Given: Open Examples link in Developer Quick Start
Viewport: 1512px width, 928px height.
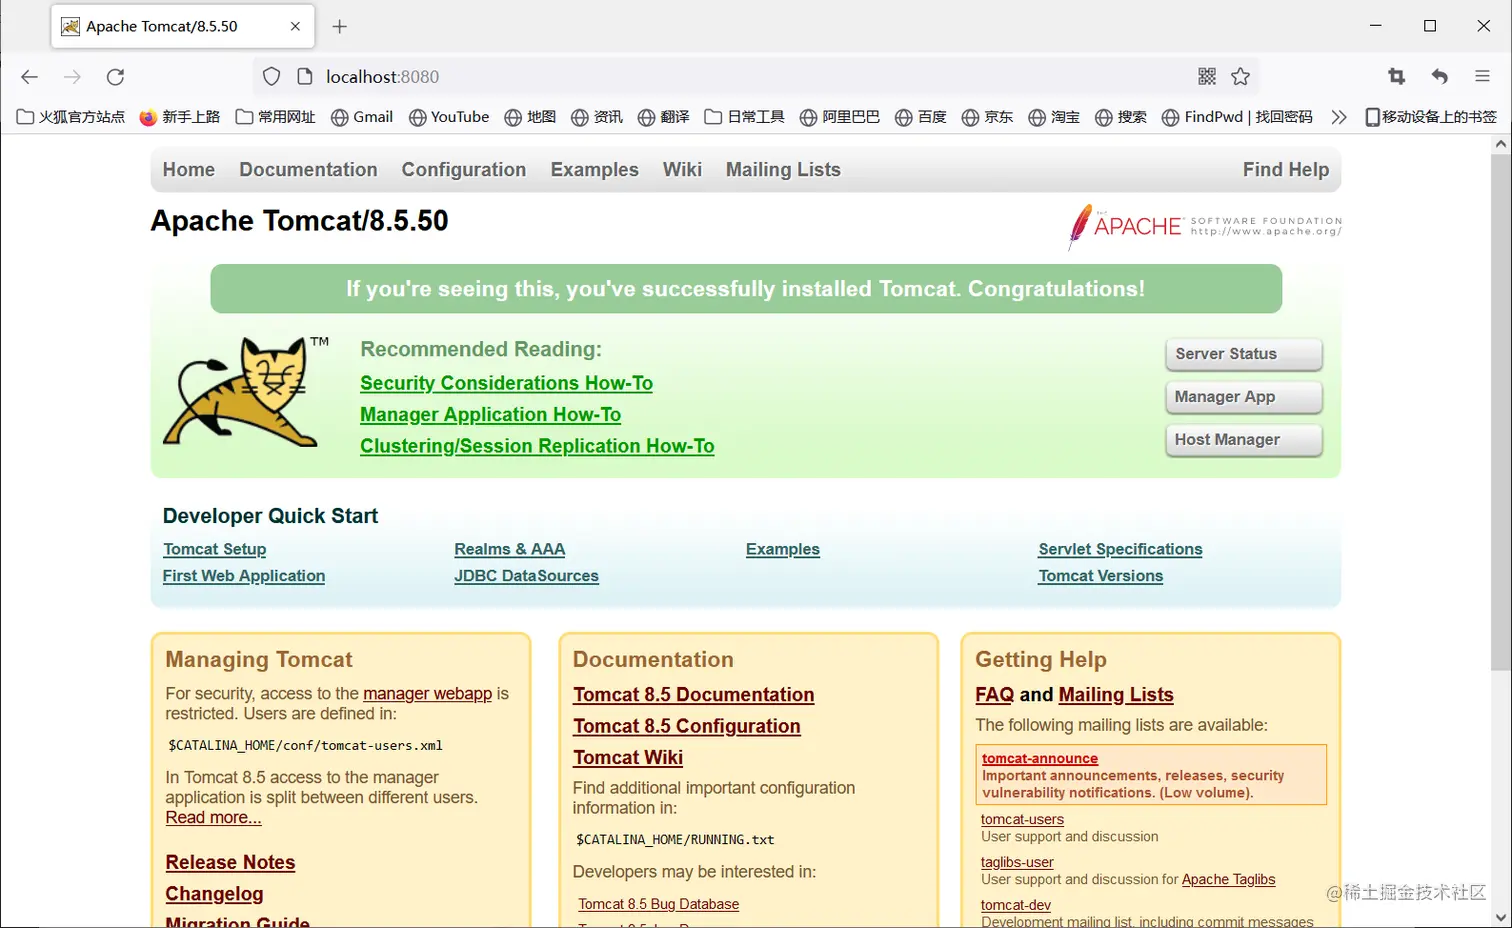Looking at the screenshot, I should pos(783,549).
